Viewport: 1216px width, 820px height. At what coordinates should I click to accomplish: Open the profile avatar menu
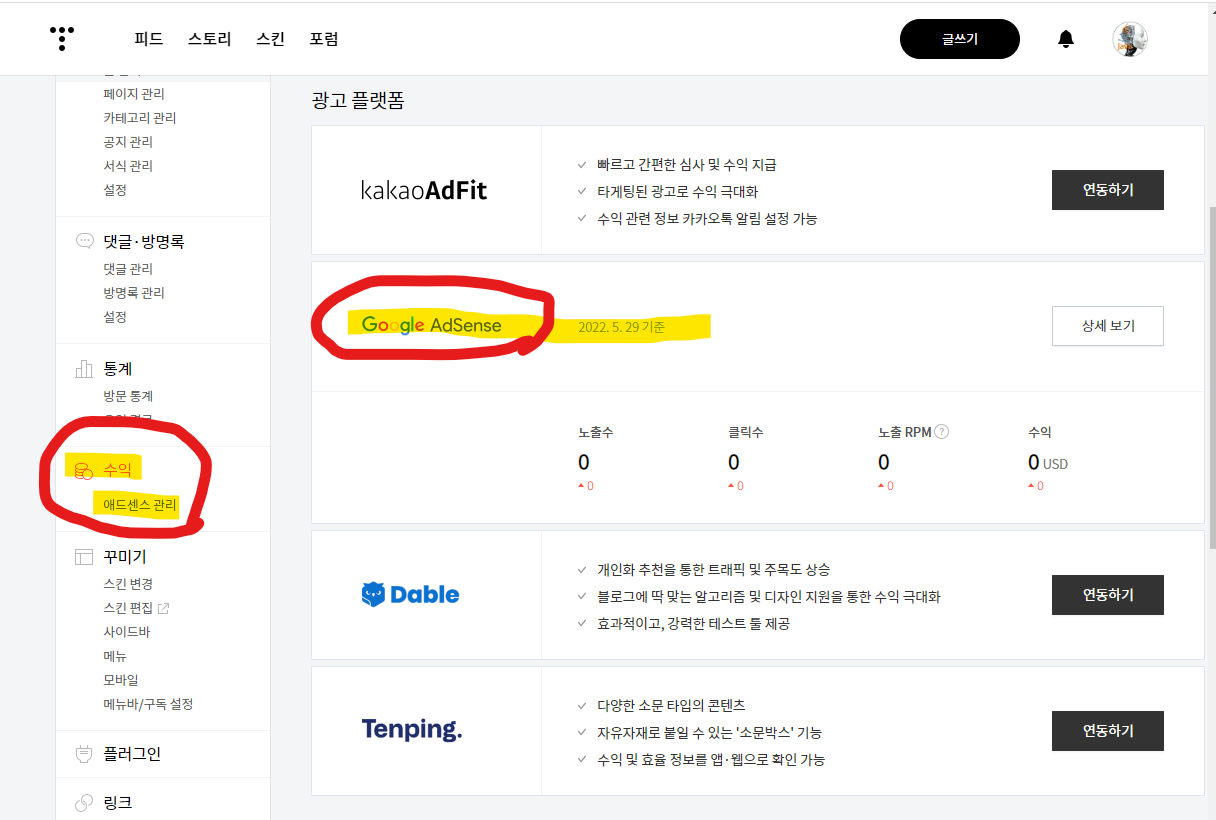tap(1129, 39)
